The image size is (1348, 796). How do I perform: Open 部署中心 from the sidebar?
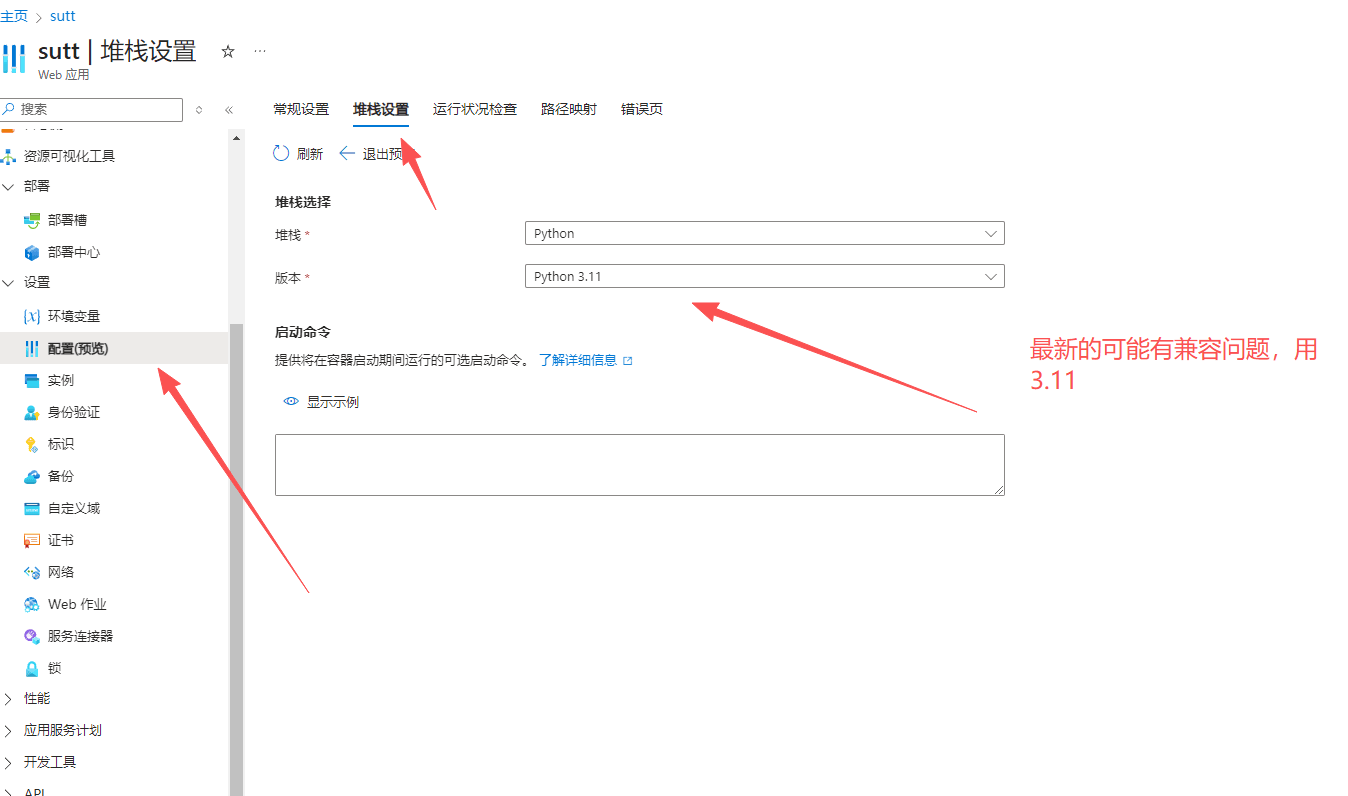pos(73,252)
